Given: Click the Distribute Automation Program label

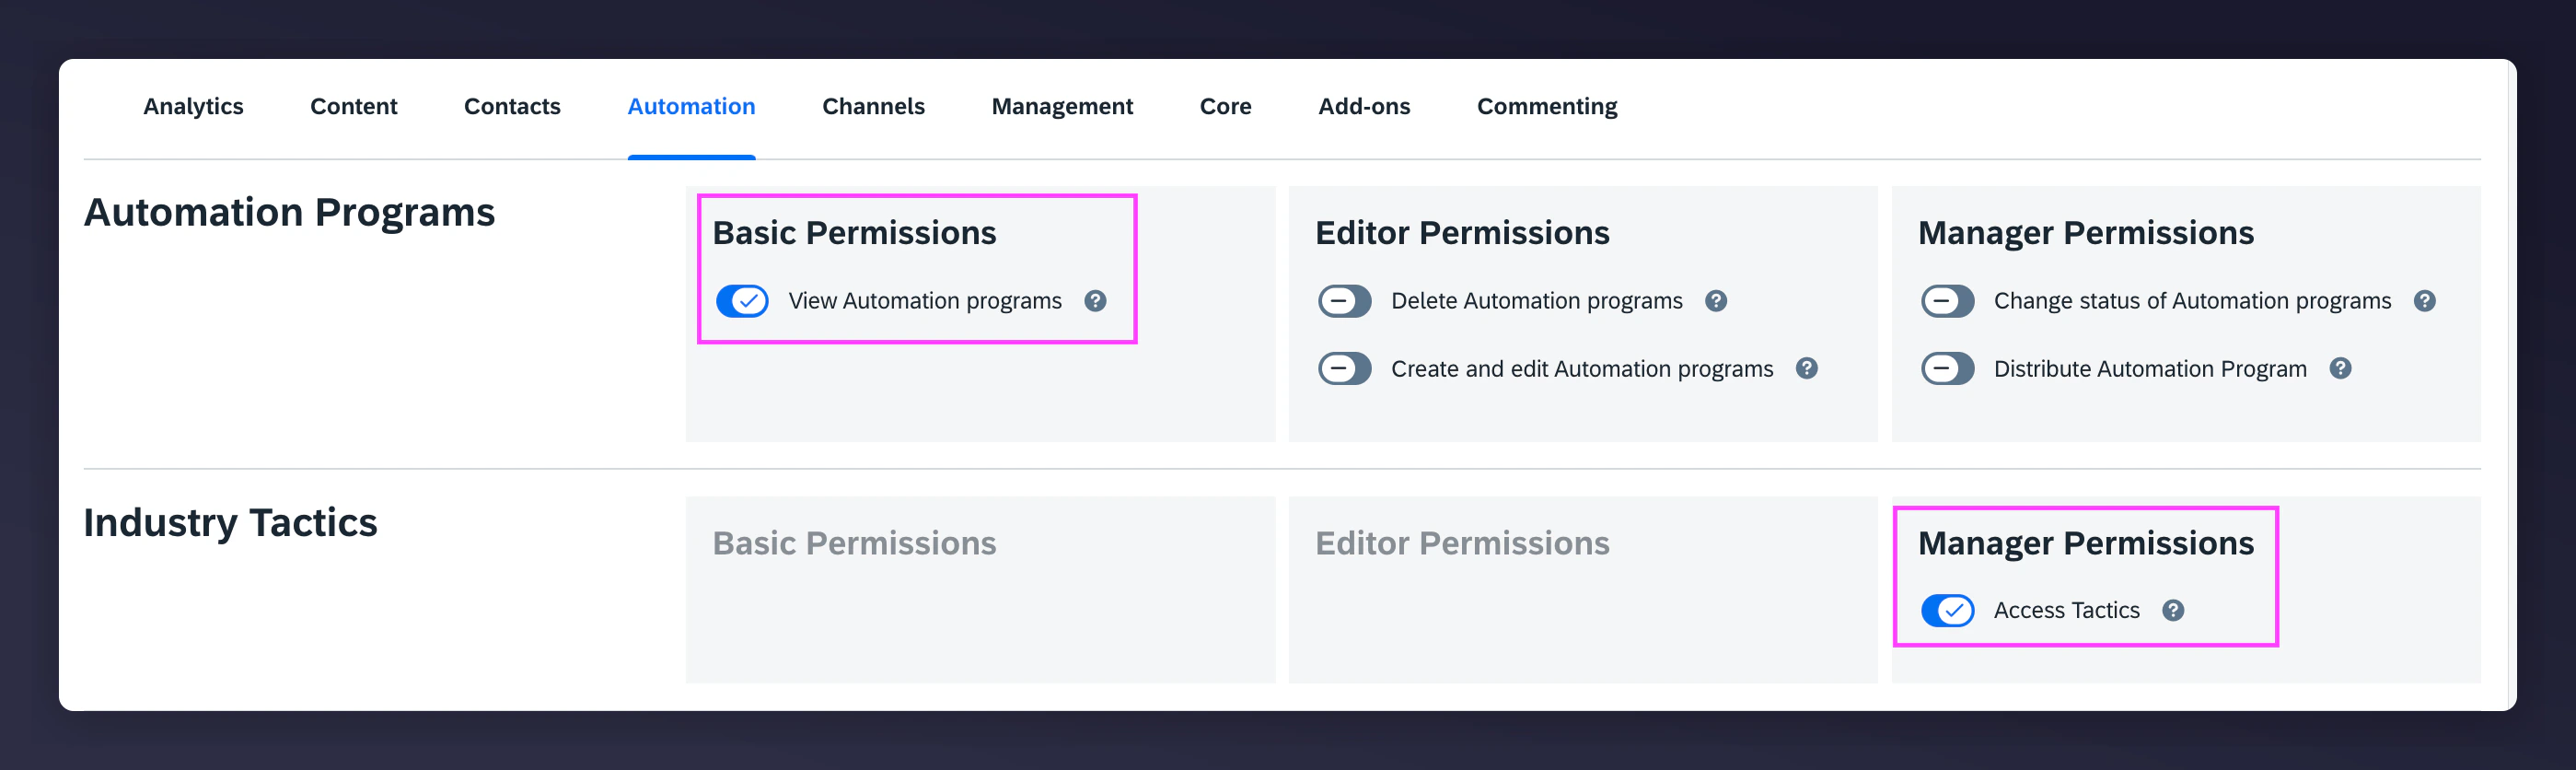Looking at the screenshot, I should 2150,369.
